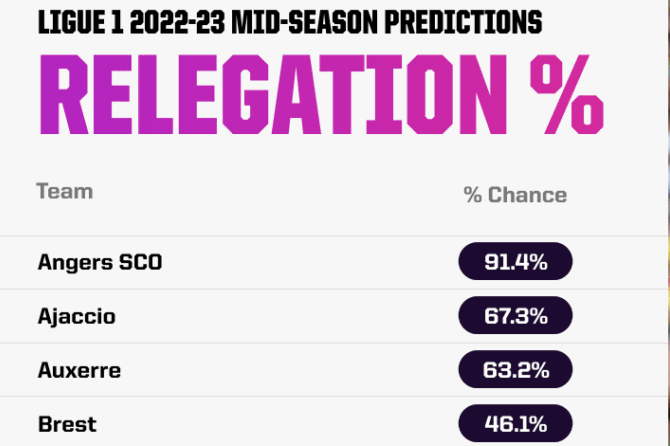This screenshot has height=446, width=670.
Task: Click the 67.3% chance badge
Action: click(x=515, y=317)
